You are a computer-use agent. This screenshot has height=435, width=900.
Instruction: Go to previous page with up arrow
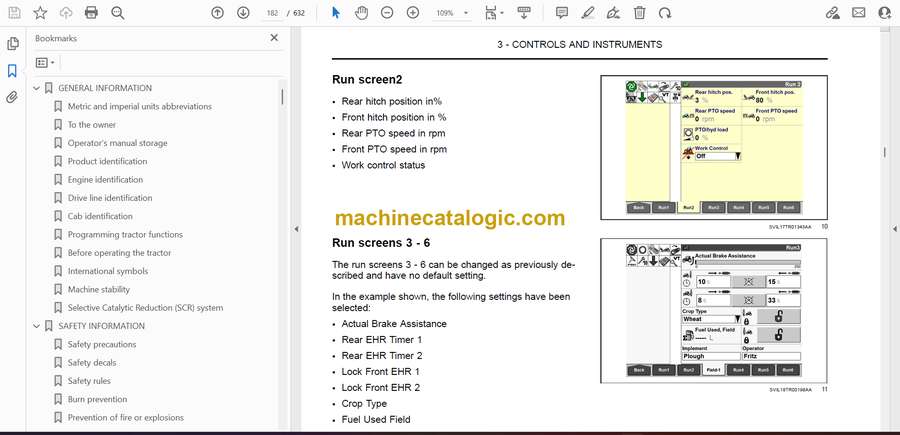[x=218, y=13]
